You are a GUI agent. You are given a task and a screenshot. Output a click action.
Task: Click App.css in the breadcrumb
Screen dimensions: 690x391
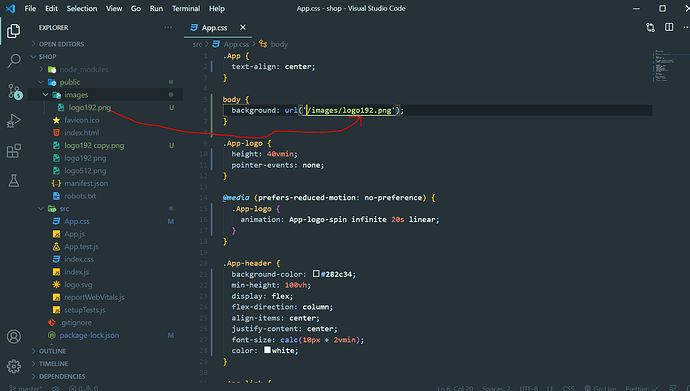pyautogui.click(x=236, y=44)
